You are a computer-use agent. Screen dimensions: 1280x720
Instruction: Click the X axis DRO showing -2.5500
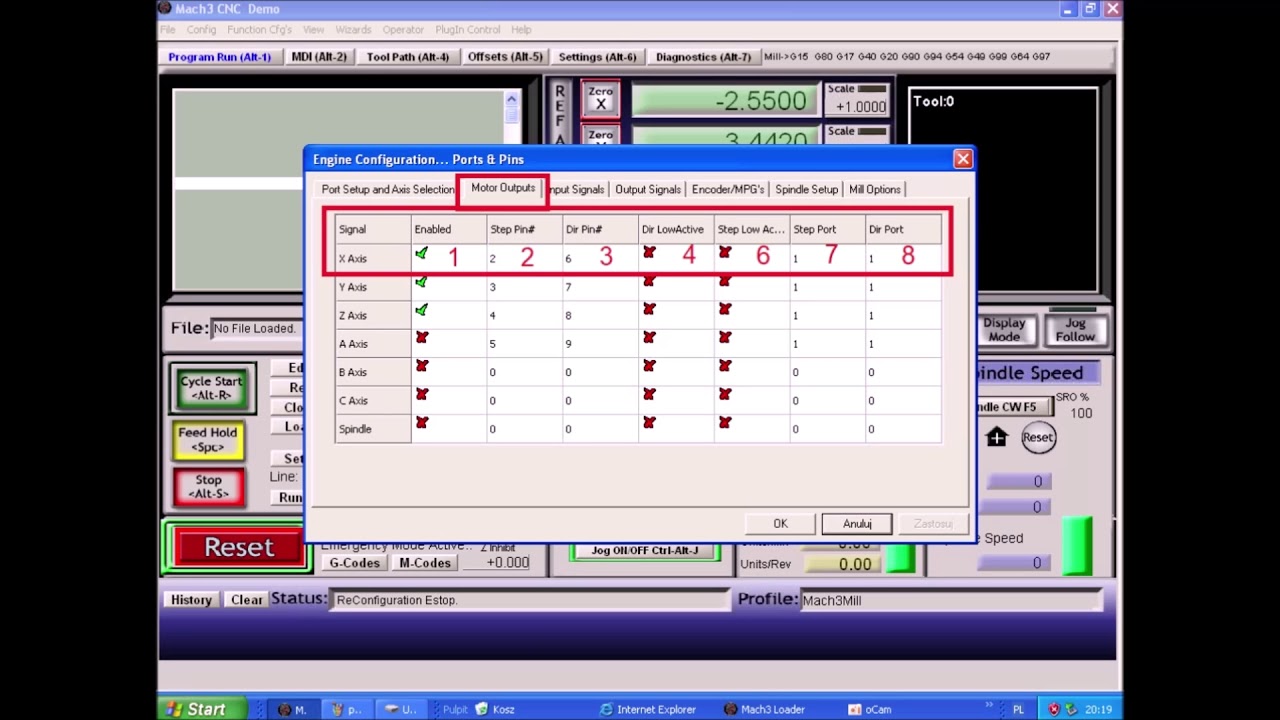coord(725,101)
